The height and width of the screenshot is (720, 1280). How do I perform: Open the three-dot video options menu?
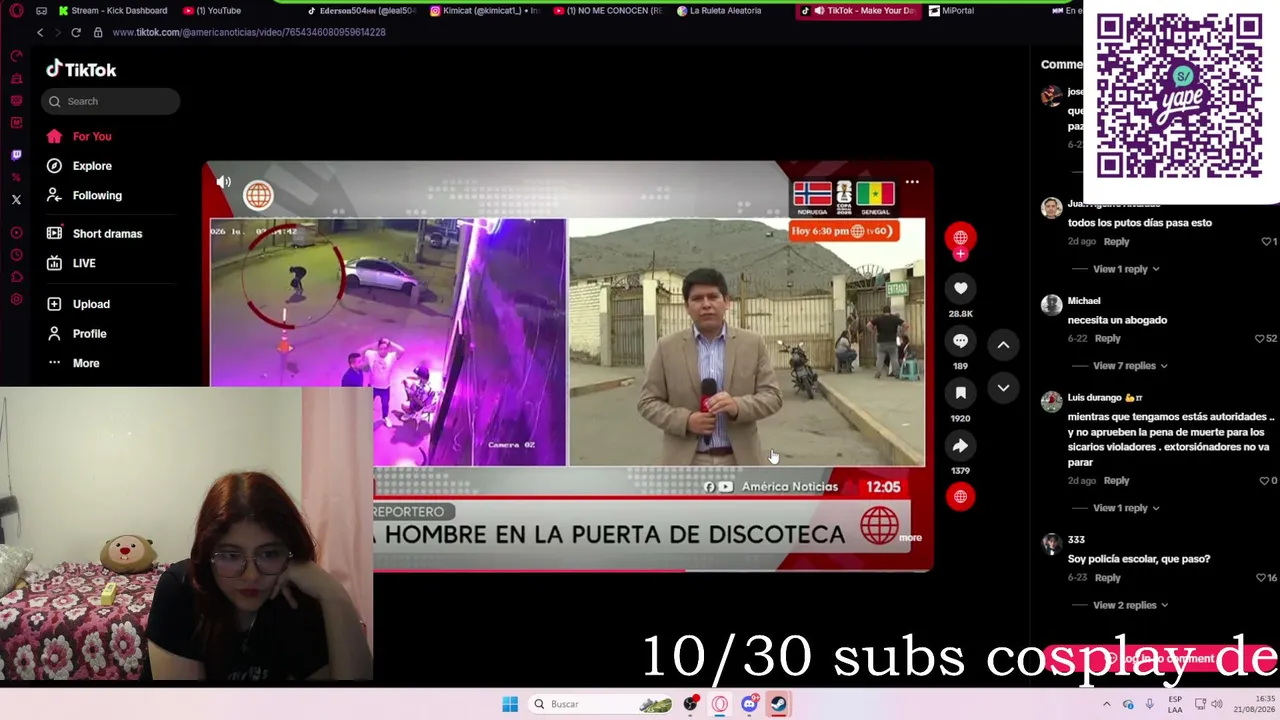pos(912,182)
